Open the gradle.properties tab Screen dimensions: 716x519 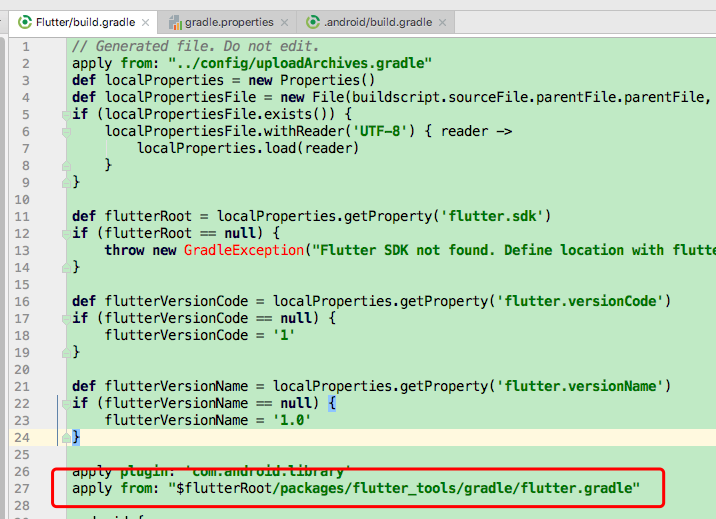coord(229,22)
